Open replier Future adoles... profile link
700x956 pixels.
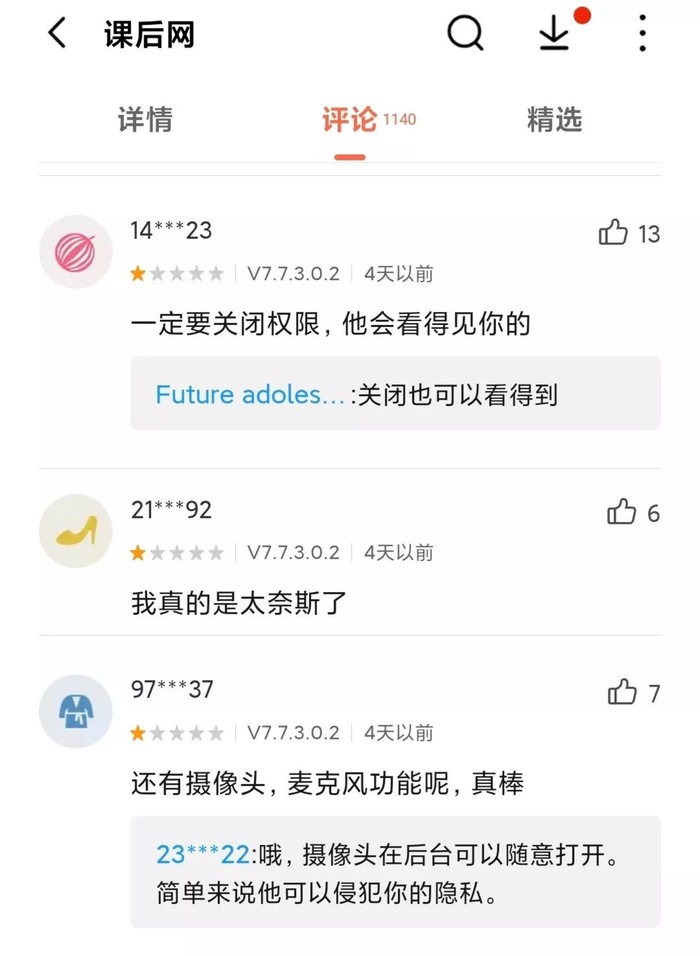250,395
